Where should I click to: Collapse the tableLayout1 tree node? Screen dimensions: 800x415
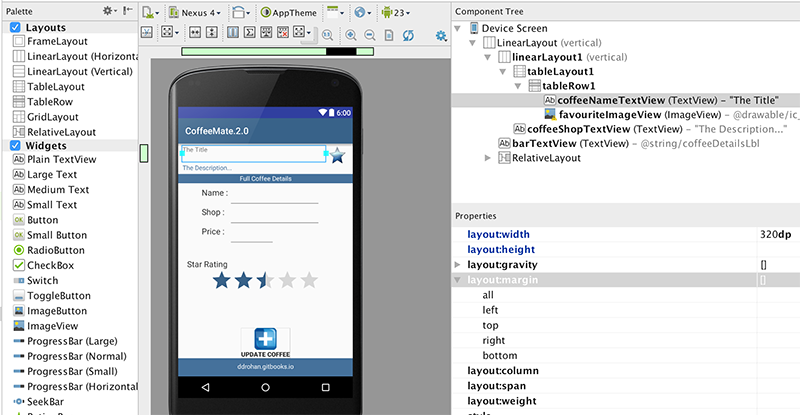point(503,71)
